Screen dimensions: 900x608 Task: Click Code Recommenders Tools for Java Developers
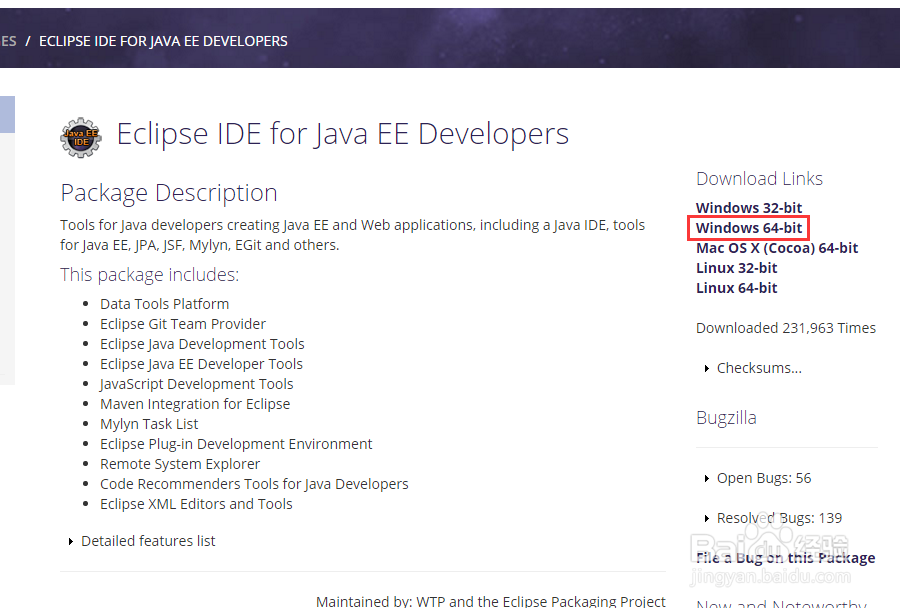(254, 484)
